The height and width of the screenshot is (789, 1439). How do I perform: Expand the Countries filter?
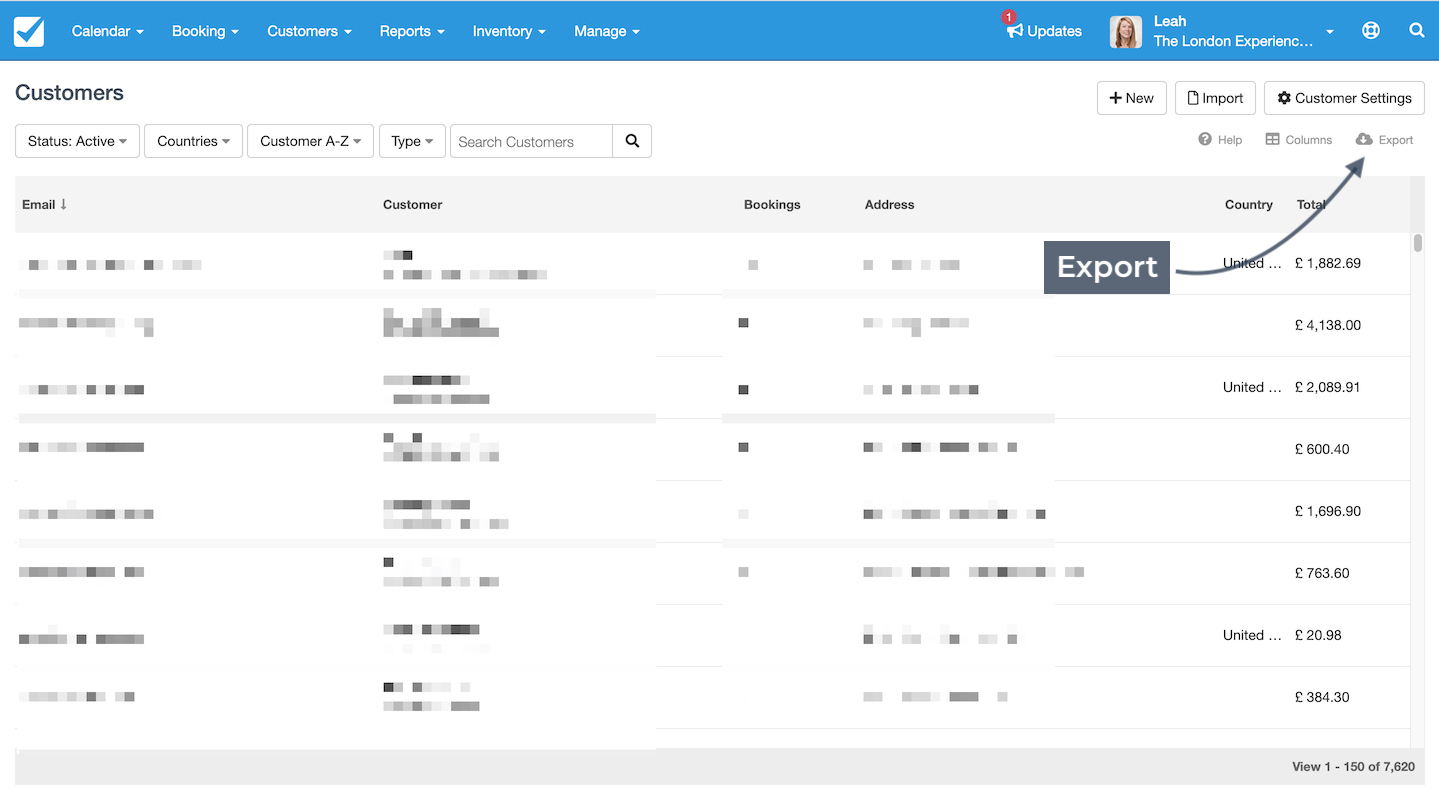[194, 141]
